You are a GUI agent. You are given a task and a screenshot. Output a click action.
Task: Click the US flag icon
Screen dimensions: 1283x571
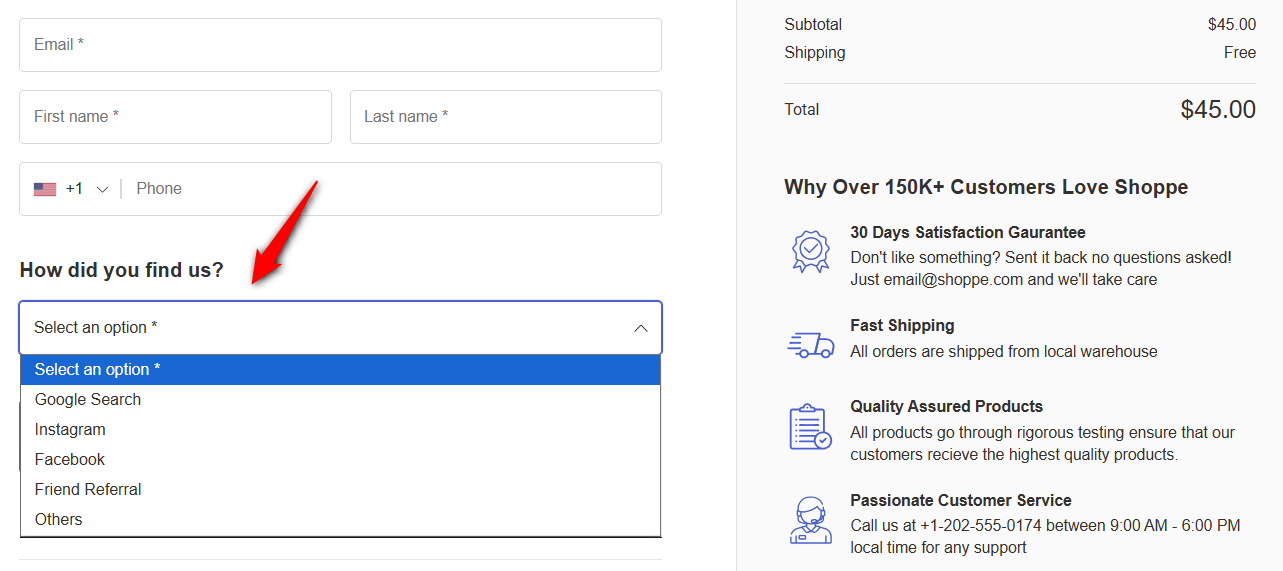(45, 189)
